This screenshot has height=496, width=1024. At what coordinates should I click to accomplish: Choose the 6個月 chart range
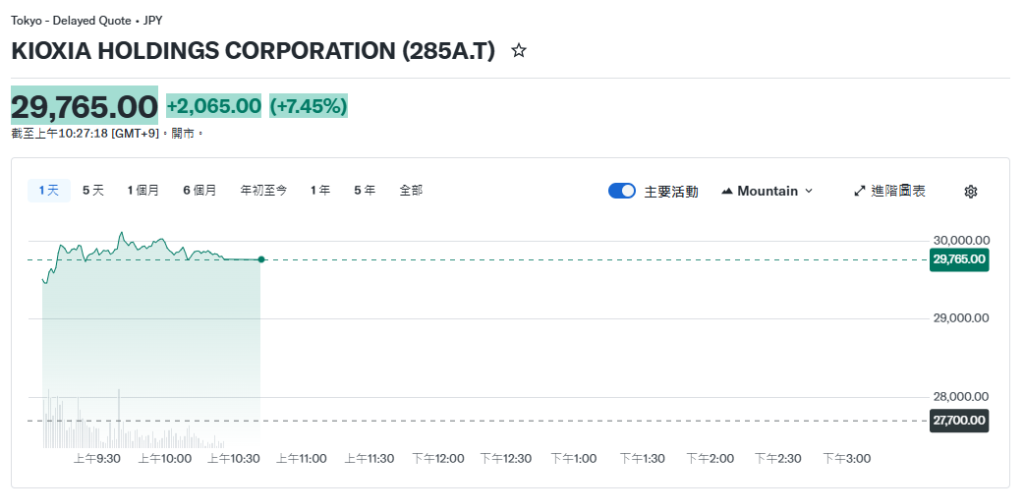pos(200,190)
